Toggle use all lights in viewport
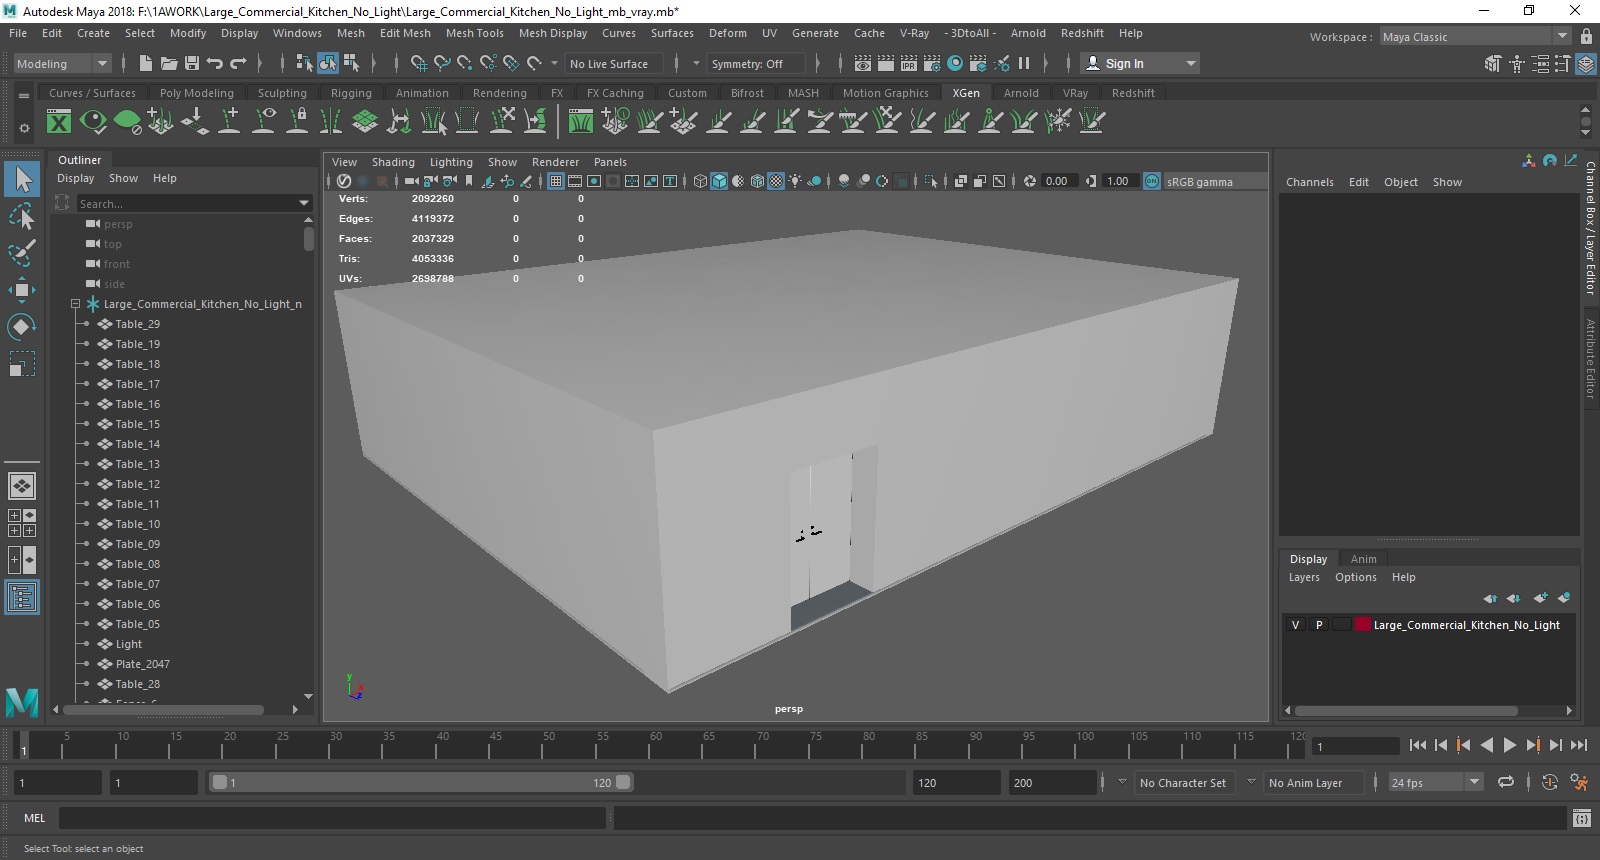1600x860 pixels. pyautogui.click(x=795, y=181)
